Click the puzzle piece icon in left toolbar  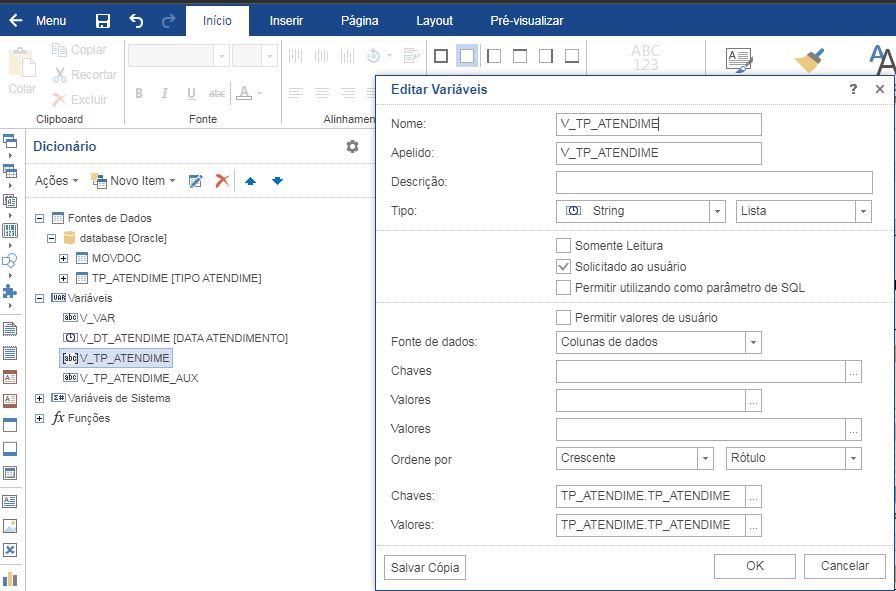[x=10, y=291]
